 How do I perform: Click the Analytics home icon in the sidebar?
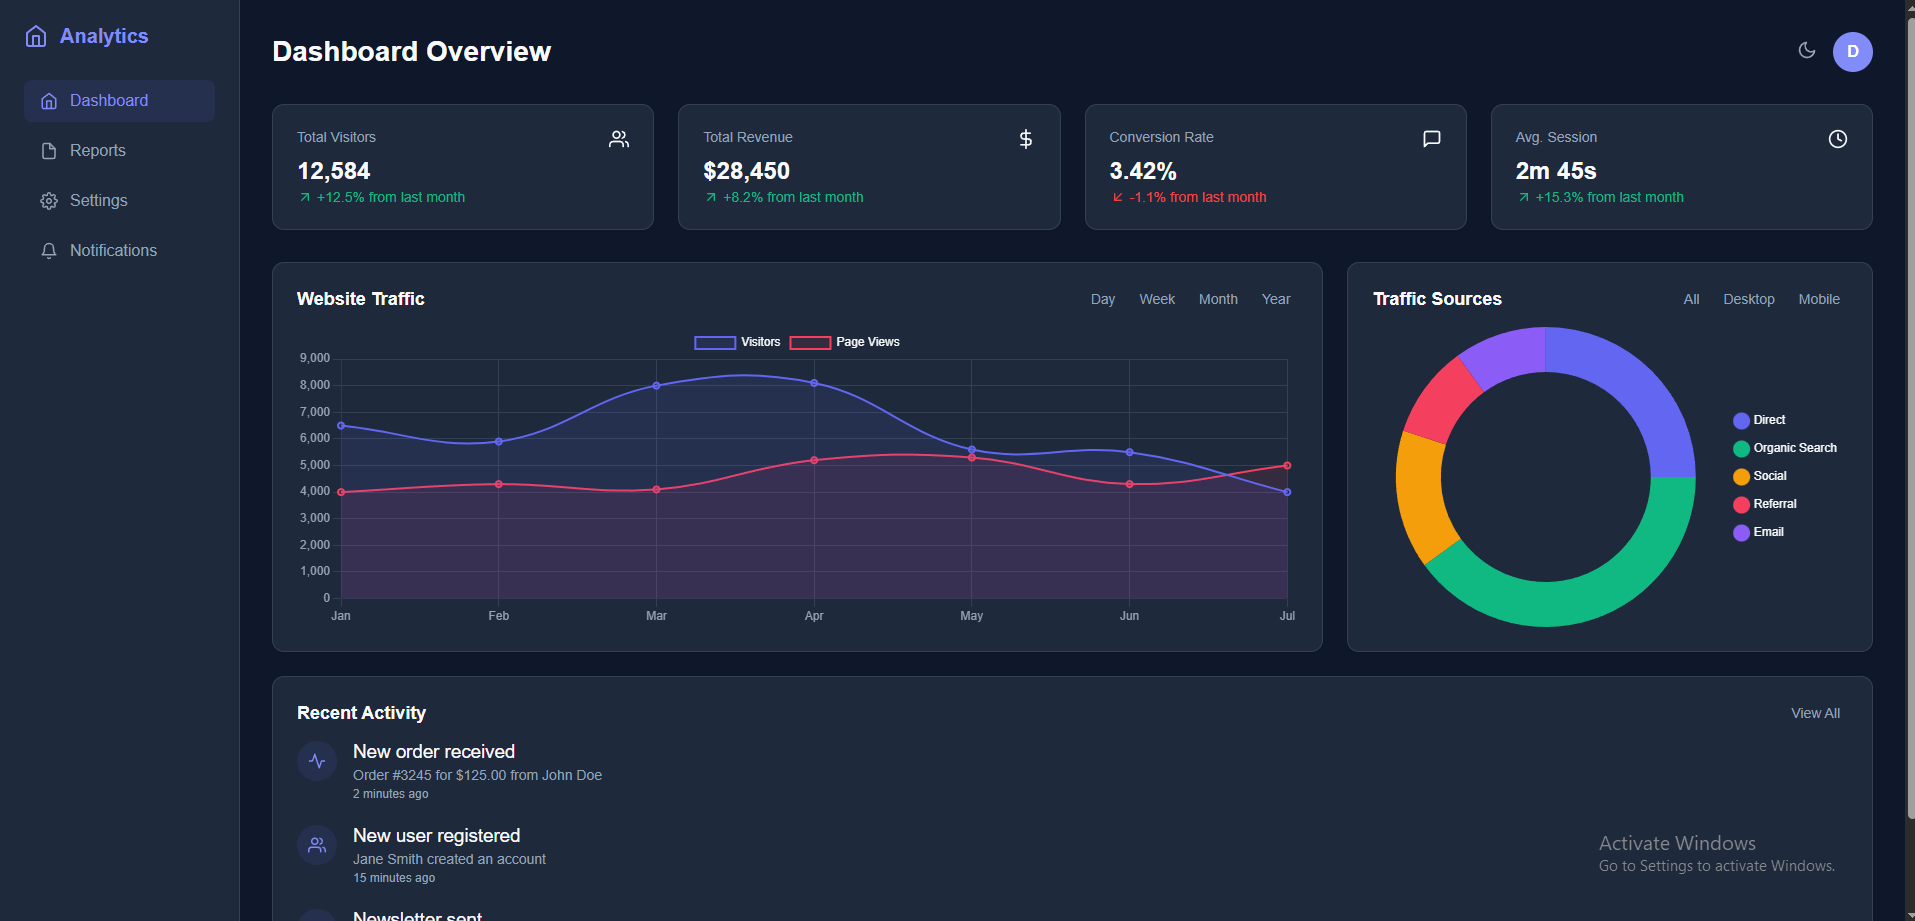pos(35,35)
